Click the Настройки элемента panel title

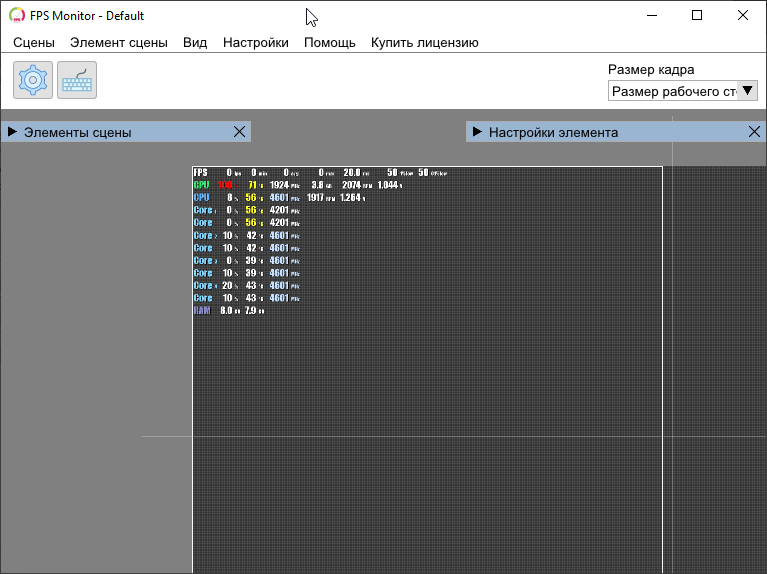point(554,132)
